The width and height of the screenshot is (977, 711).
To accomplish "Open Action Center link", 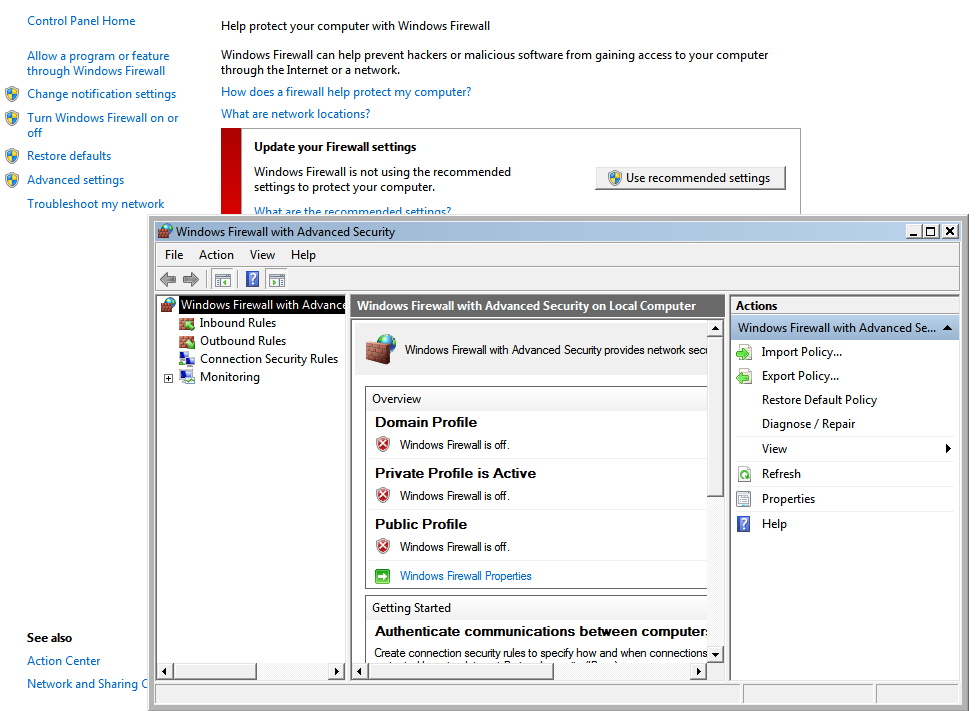I will [64, 661].
